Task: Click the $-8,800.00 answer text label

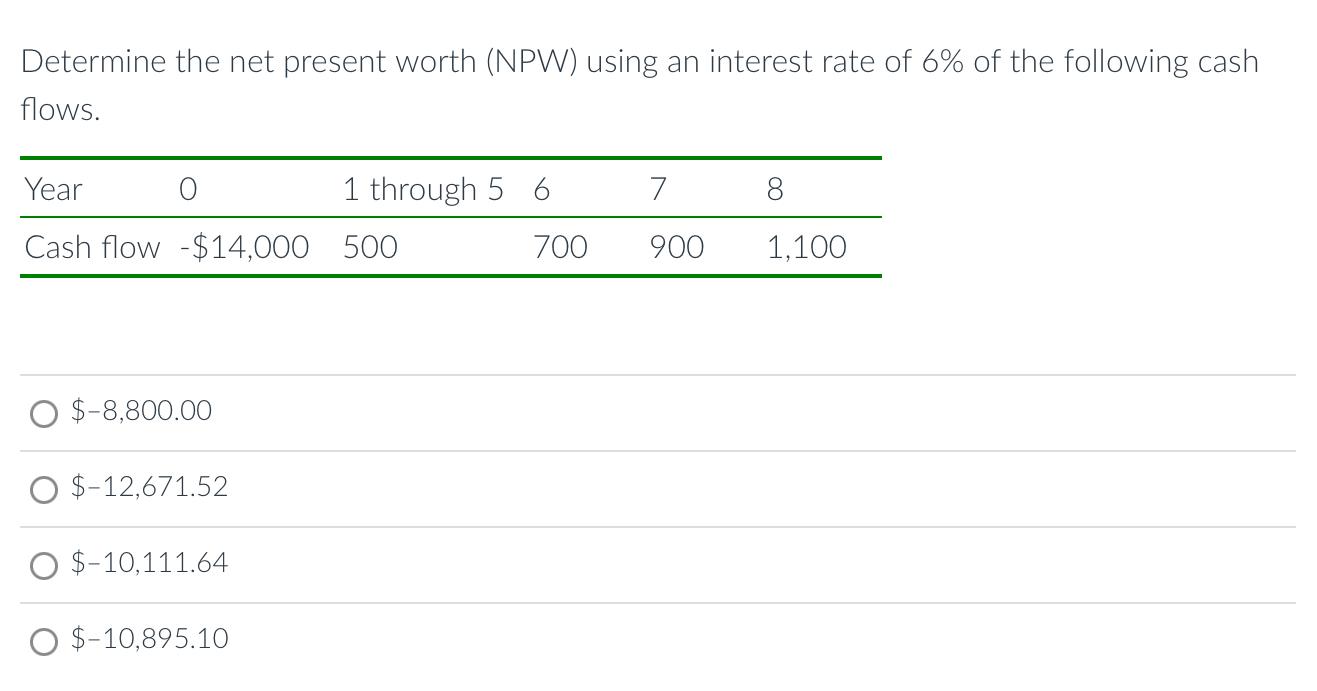Action: [140, 410]
